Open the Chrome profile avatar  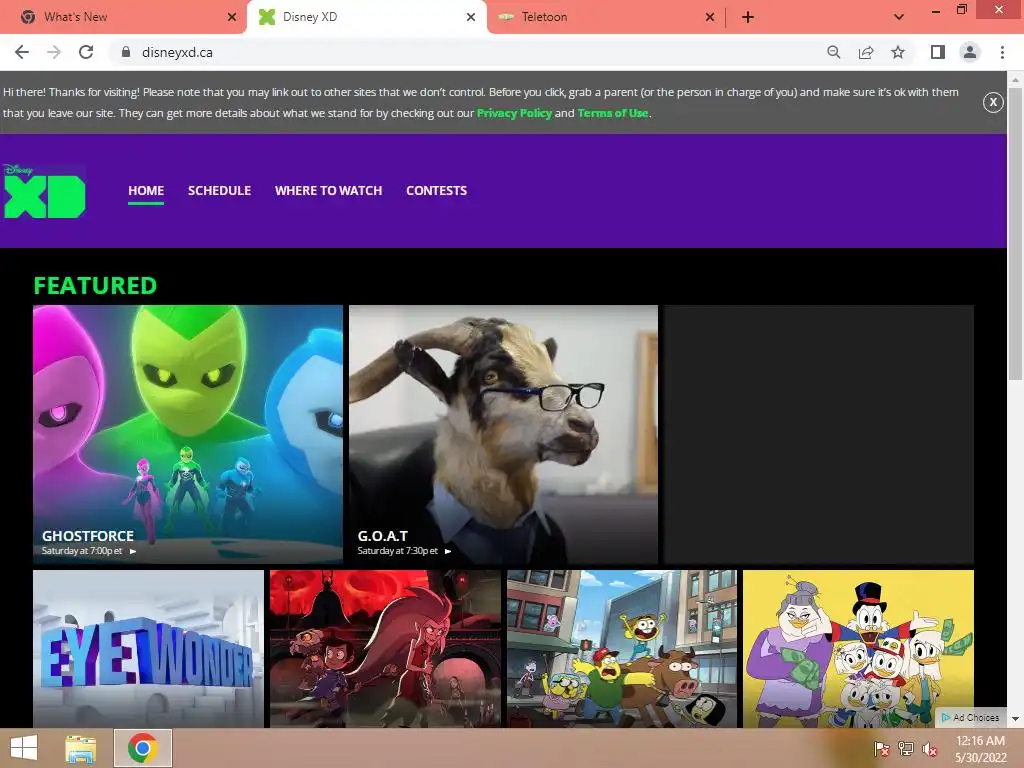click(x=970, y=52)
